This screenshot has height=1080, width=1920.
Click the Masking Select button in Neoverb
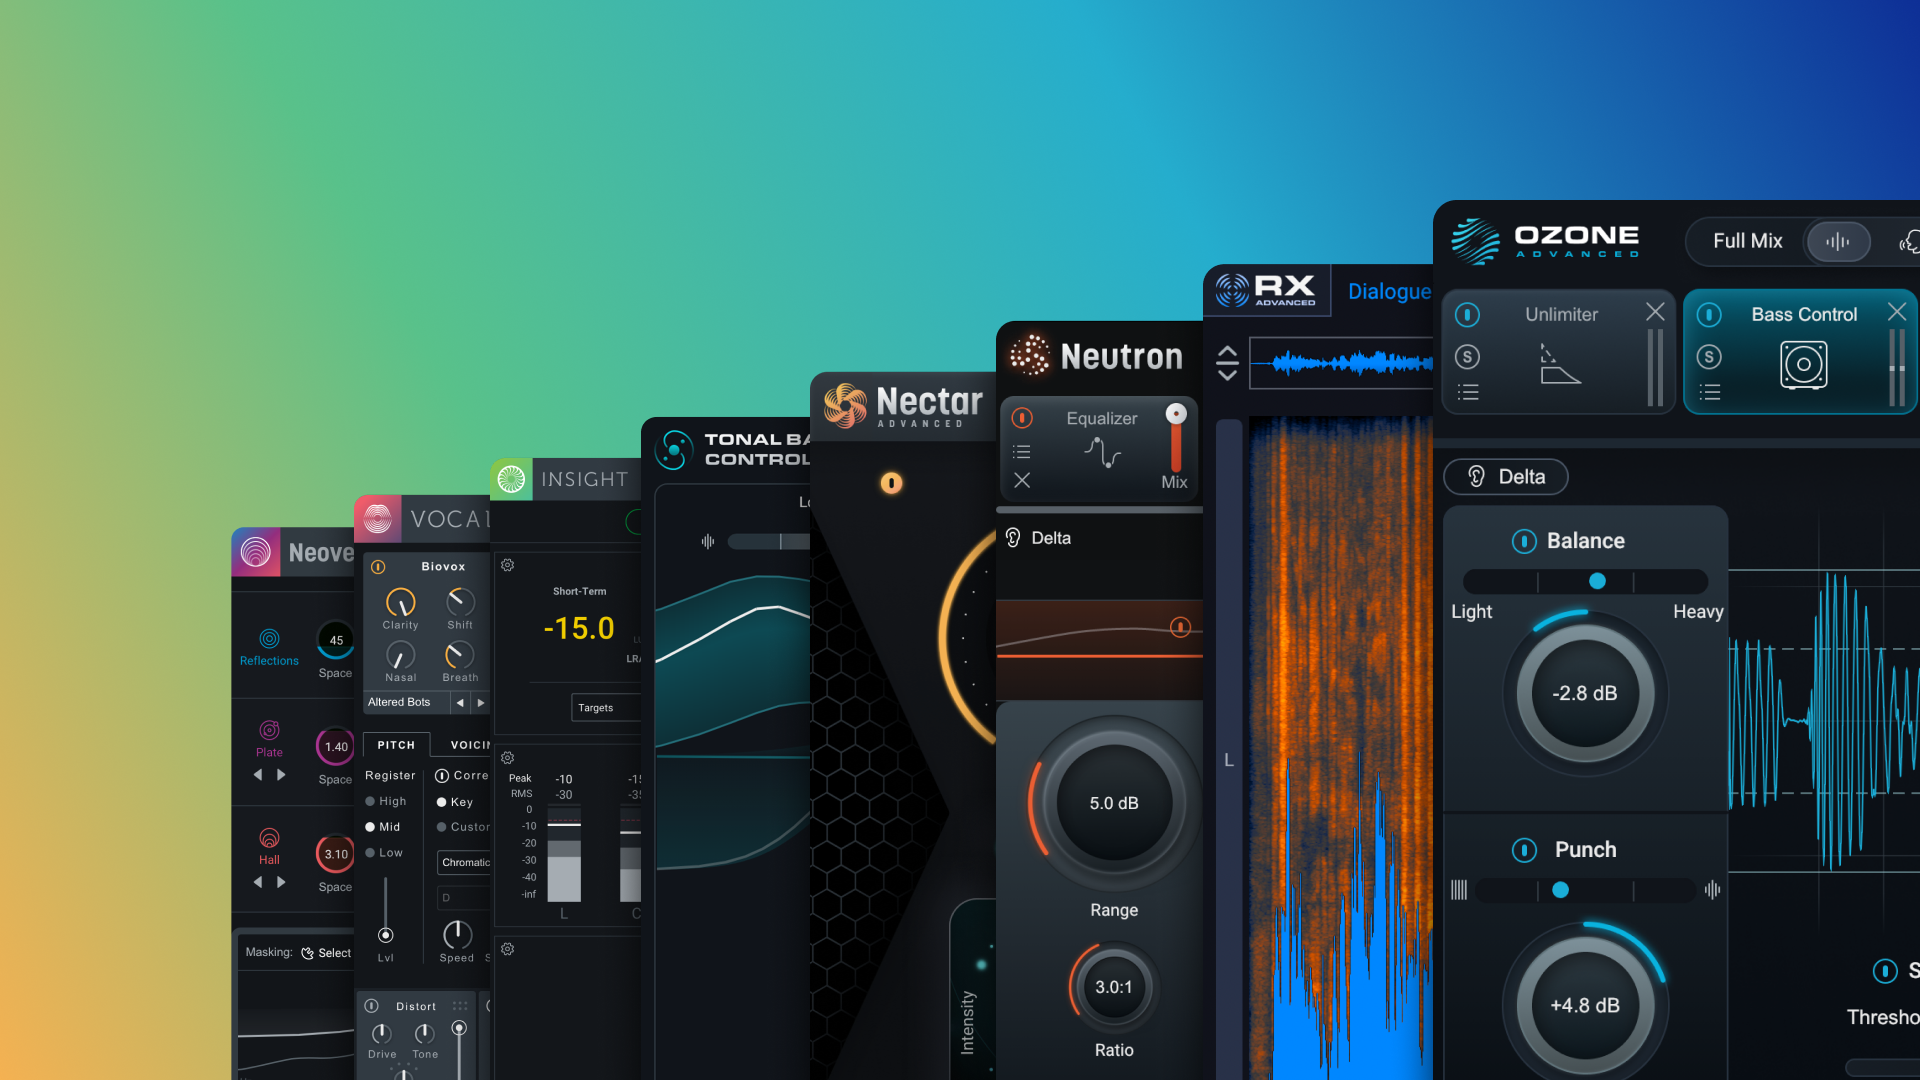326,953
